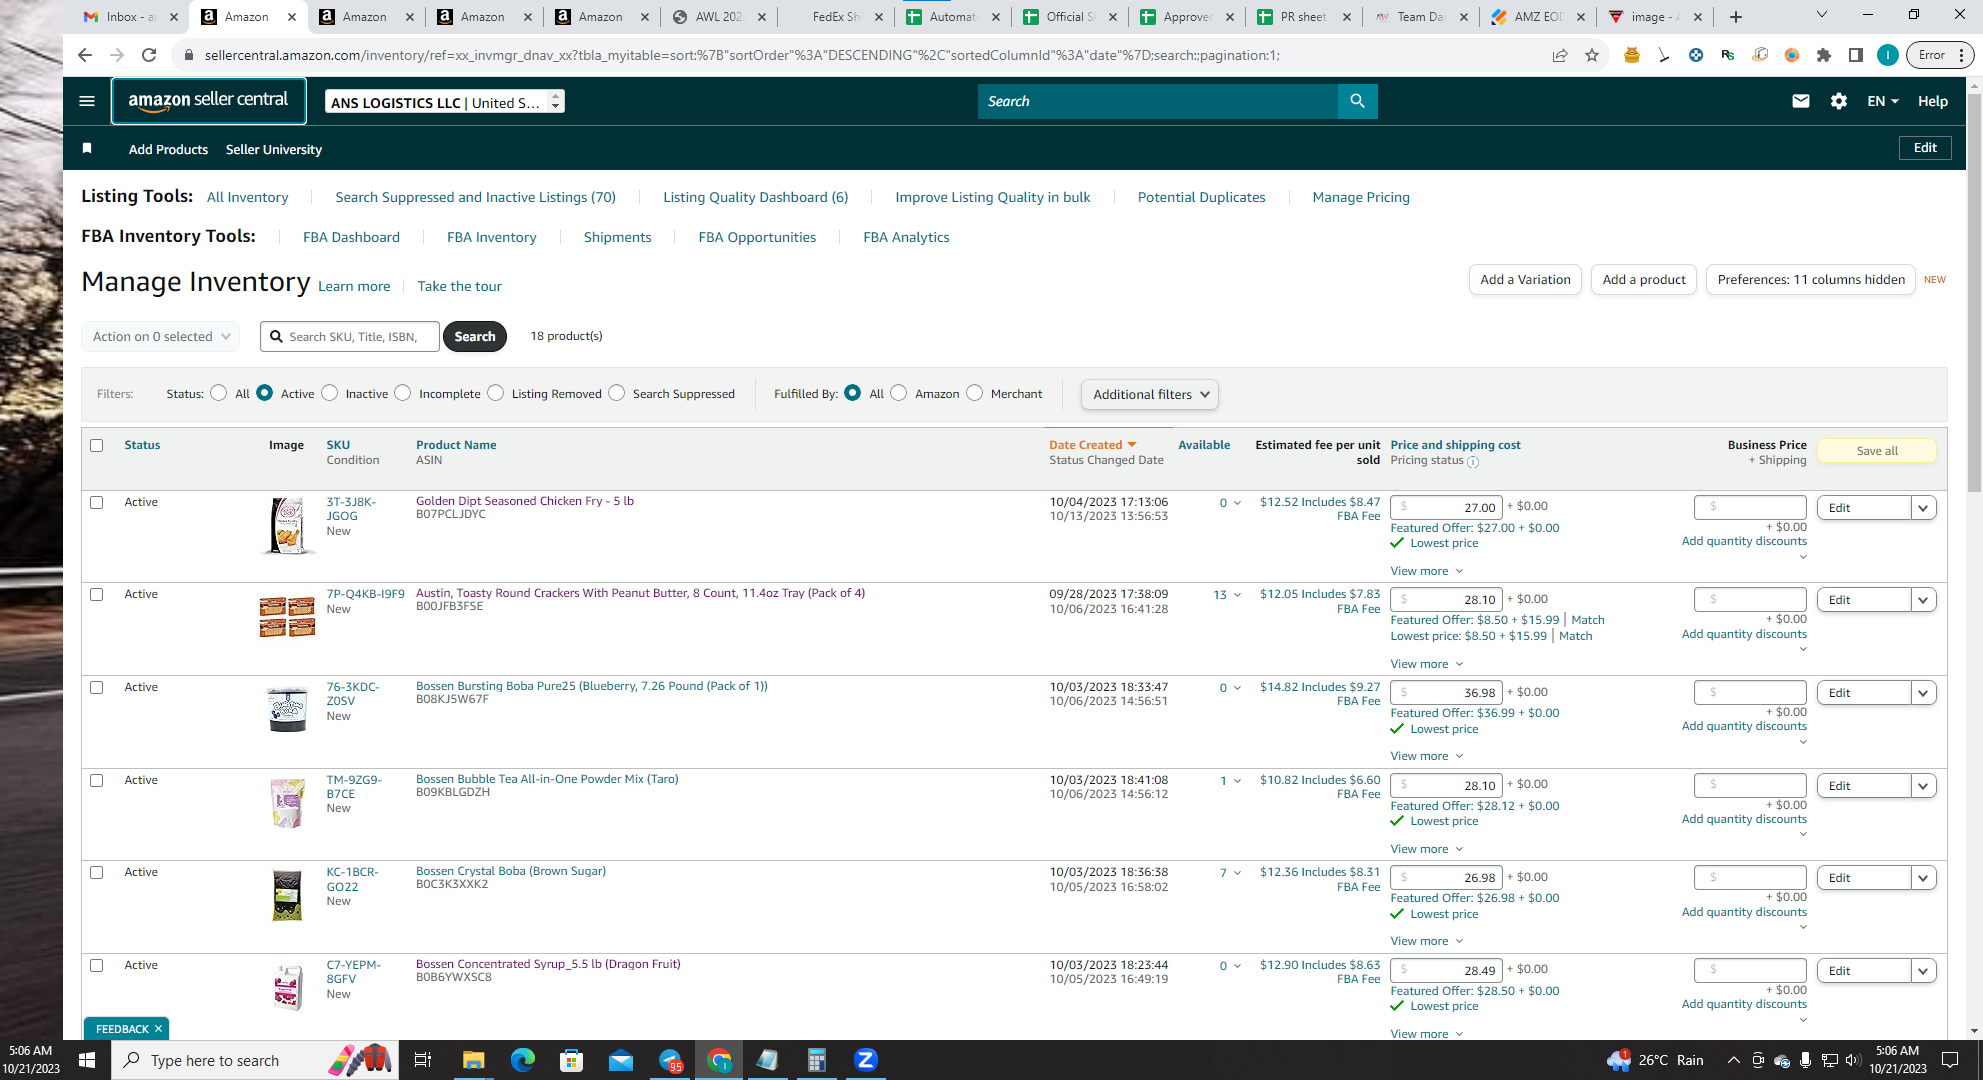Image resolution: width=1983 pixels, height=1080 pixels.
Task: Select the Listing Removed status filter
Action: [x=496, y=393]
